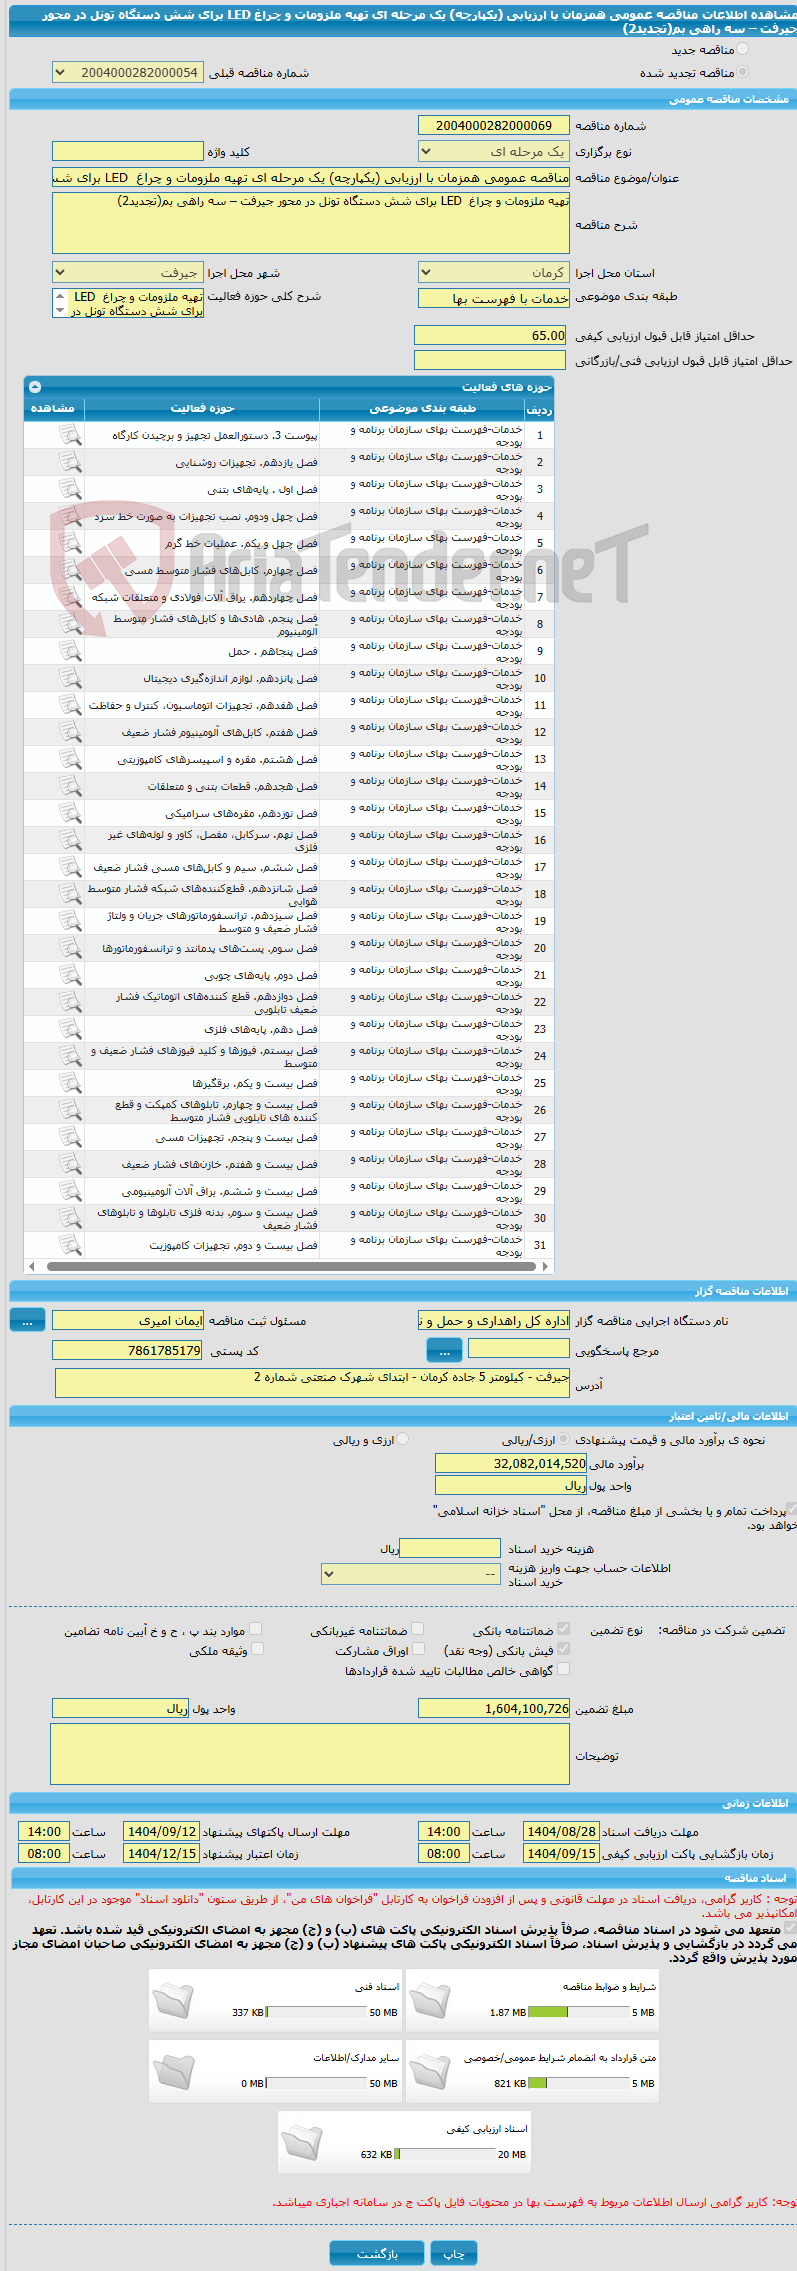Open view icon for activity row 10
The height and width of the screenshot is (2271, 797).
(x=69, y=678)
